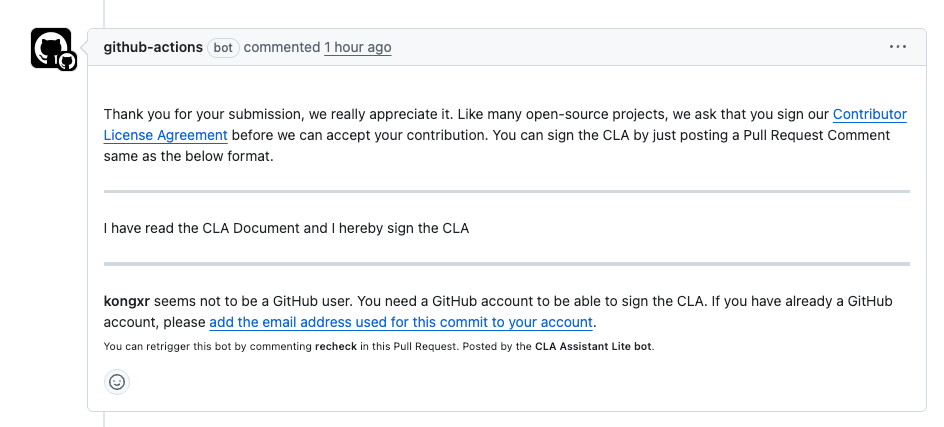Open the "1 hour ago" timestamp permalink
This screenshot has height=427, width=944.
click(x=357, y=47)
